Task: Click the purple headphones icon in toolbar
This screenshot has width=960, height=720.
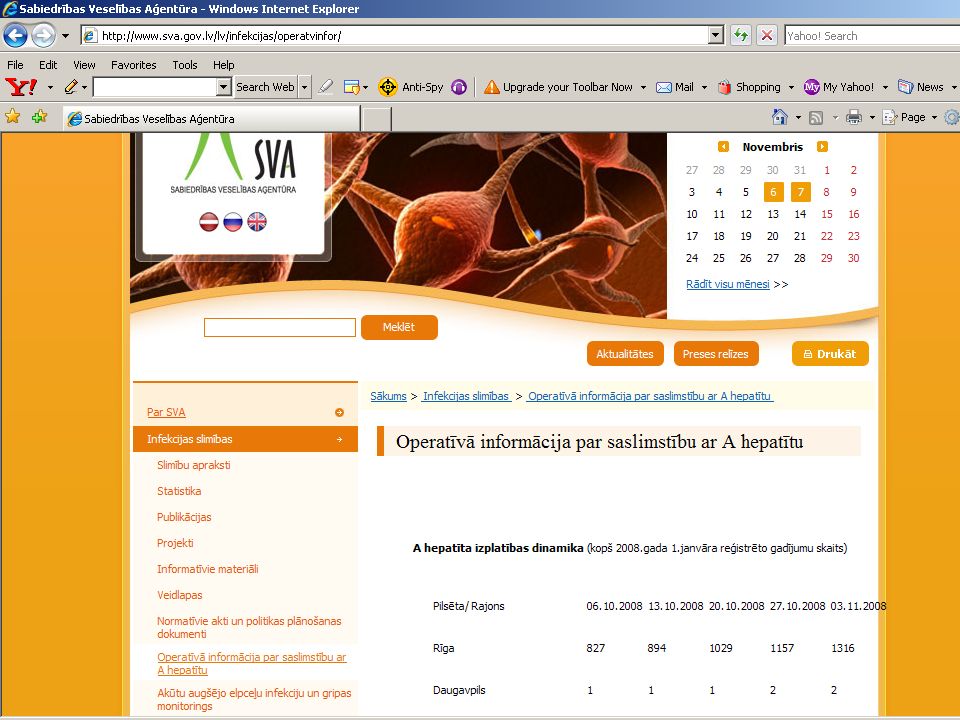Action: 459,87
